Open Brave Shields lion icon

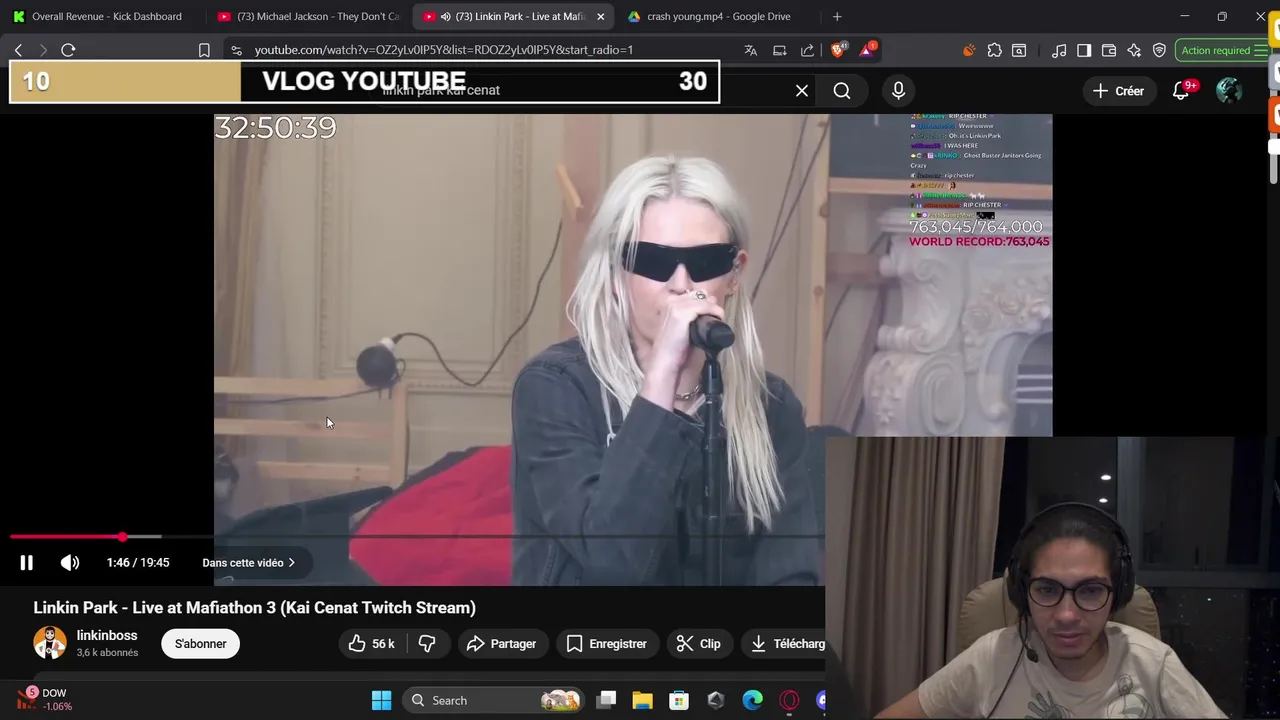click(x=838, y=50)
